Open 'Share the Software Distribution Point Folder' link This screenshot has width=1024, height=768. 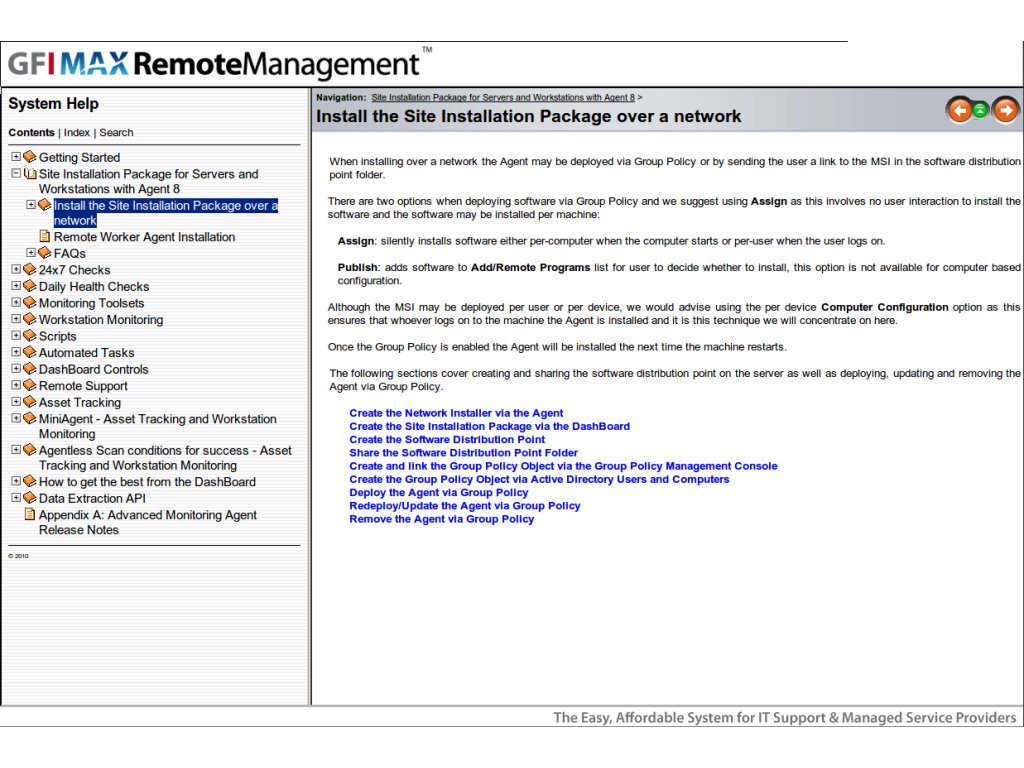click(x=464, y=453)
